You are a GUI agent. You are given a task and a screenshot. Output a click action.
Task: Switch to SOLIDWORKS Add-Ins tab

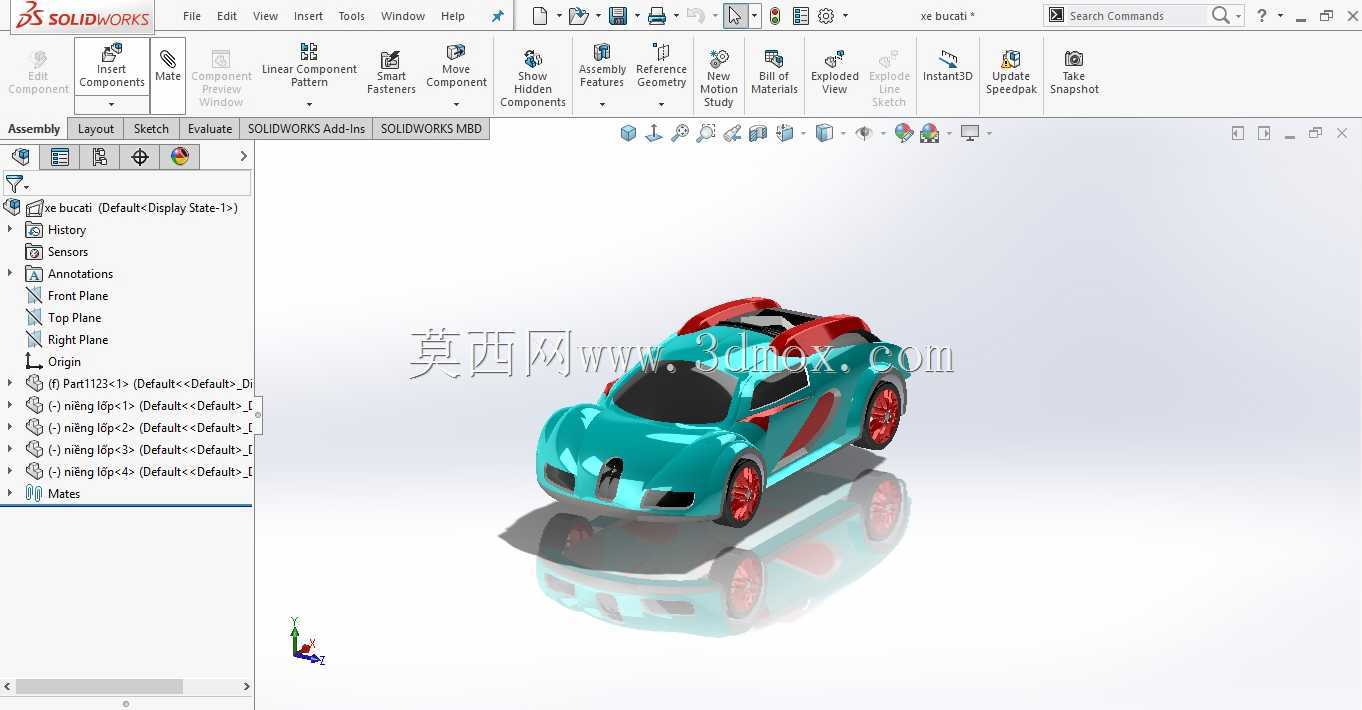306,129
